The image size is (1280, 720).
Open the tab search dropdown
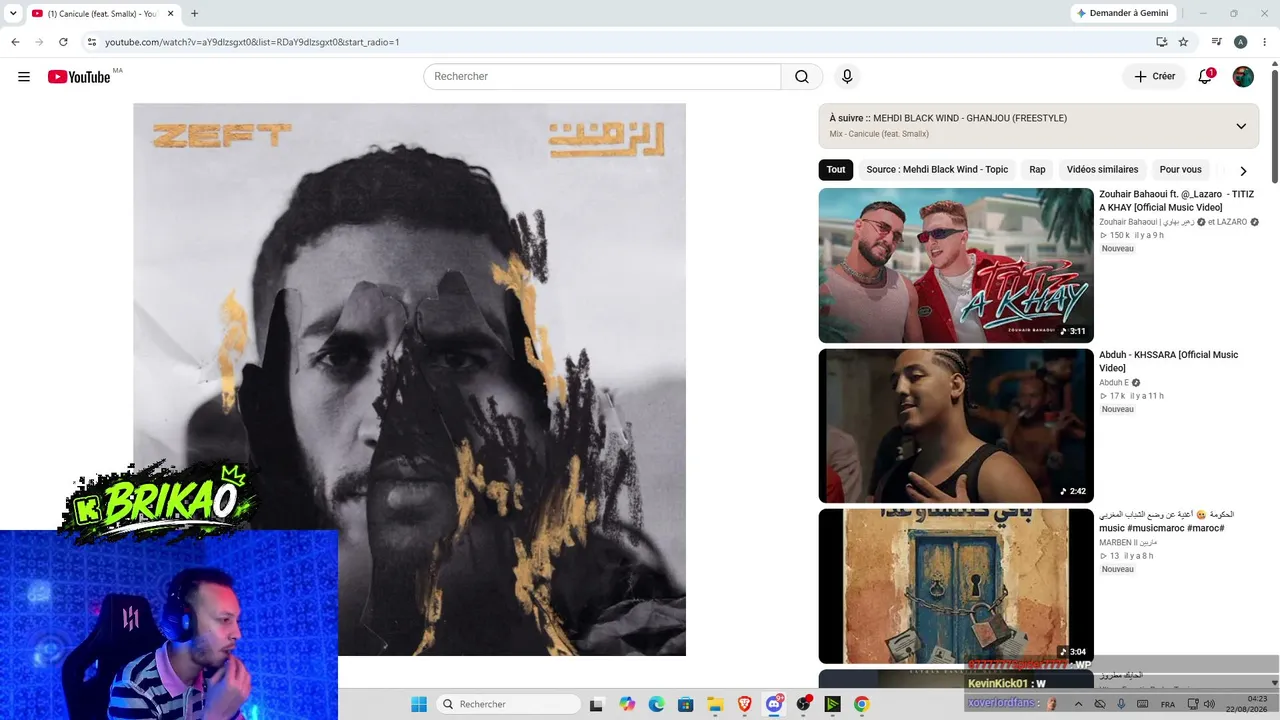(x=13, y=13)
